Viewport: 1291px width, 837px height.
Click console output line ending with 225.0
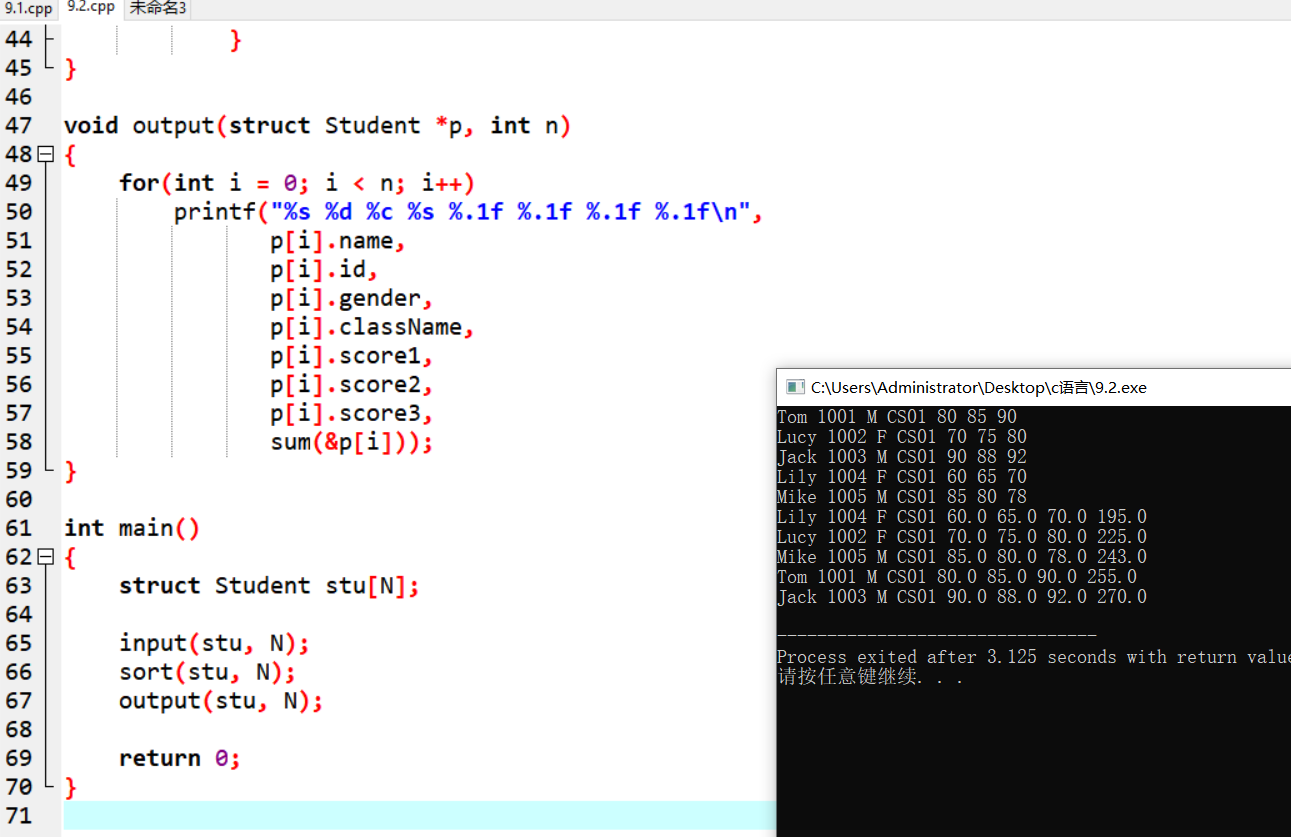(x=962, y=537)
